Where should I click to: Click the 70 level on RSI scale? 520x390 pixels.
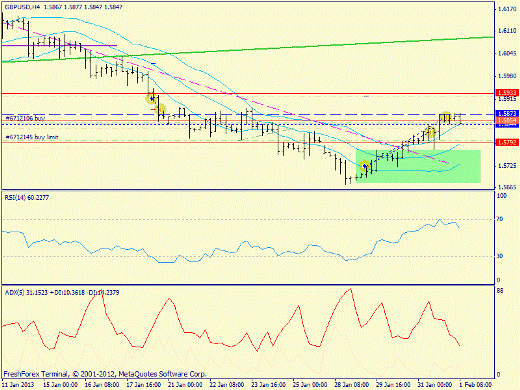[500, 219]
